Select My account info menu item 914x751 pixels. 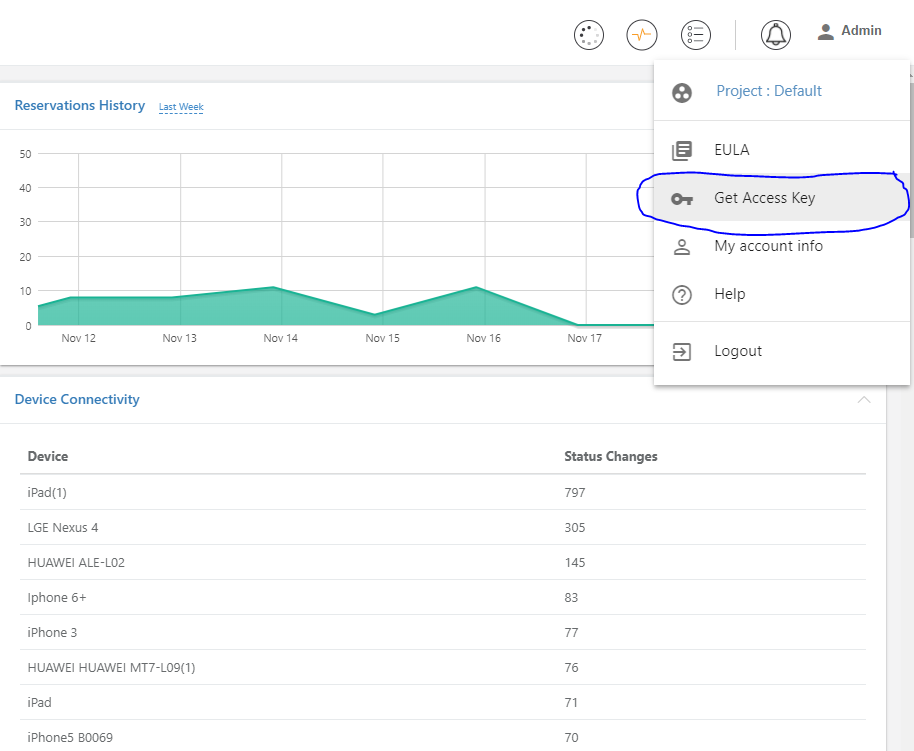pyautogui.click(x=768, y=246)
